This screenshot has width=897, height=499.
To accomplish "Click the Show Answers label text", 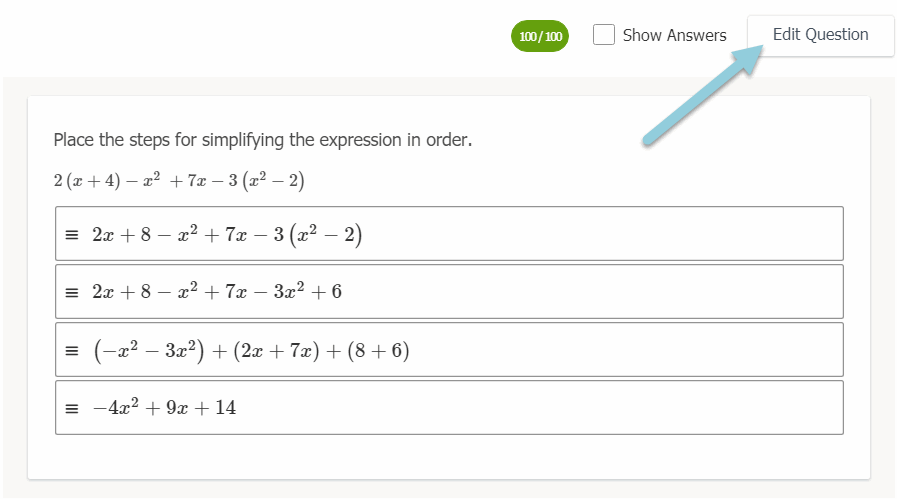I will (x=674, y=35).
